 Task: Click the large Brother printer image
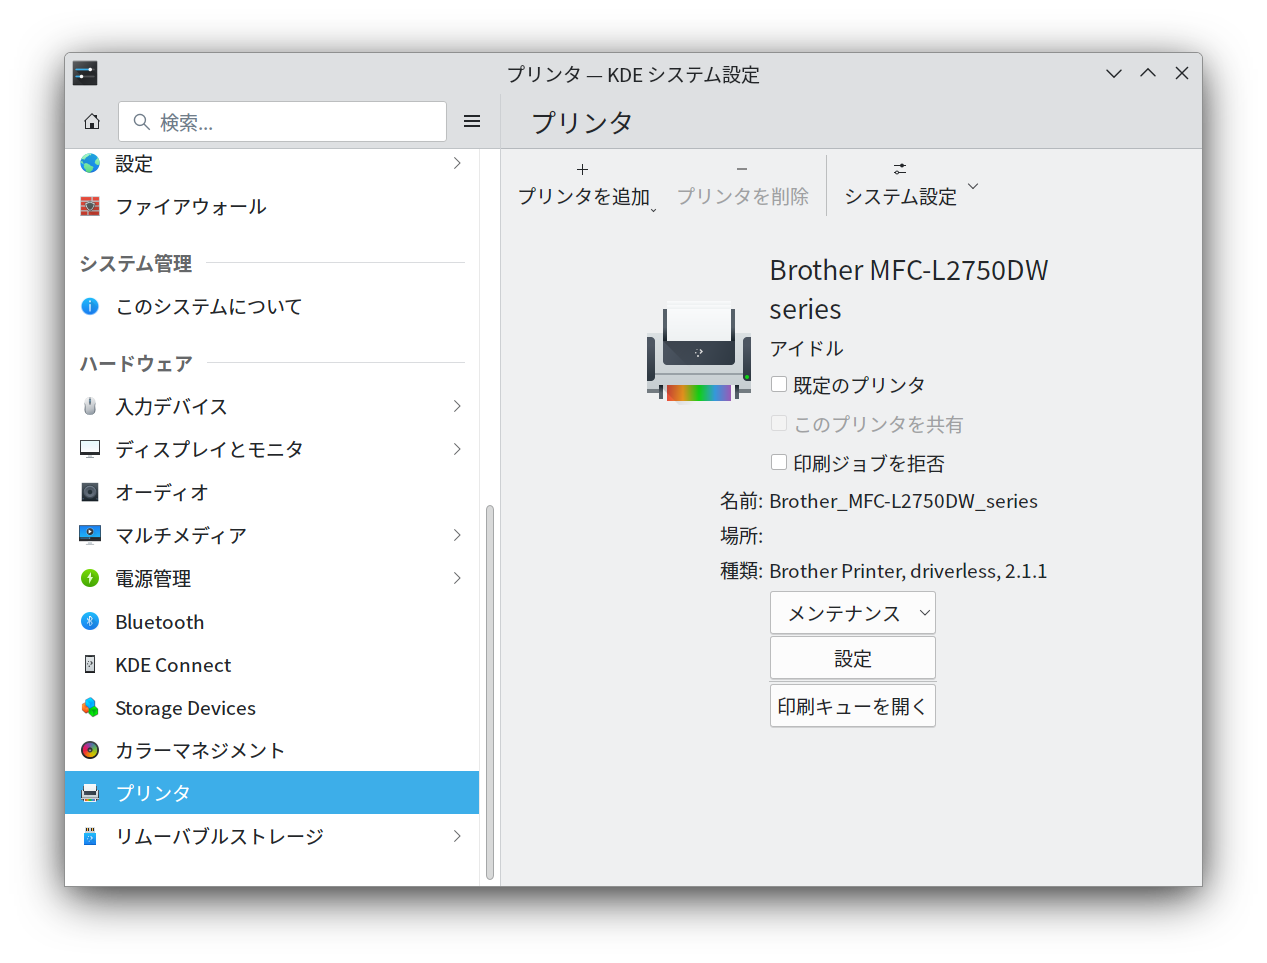pyautogui.click(x=698, y=350)
